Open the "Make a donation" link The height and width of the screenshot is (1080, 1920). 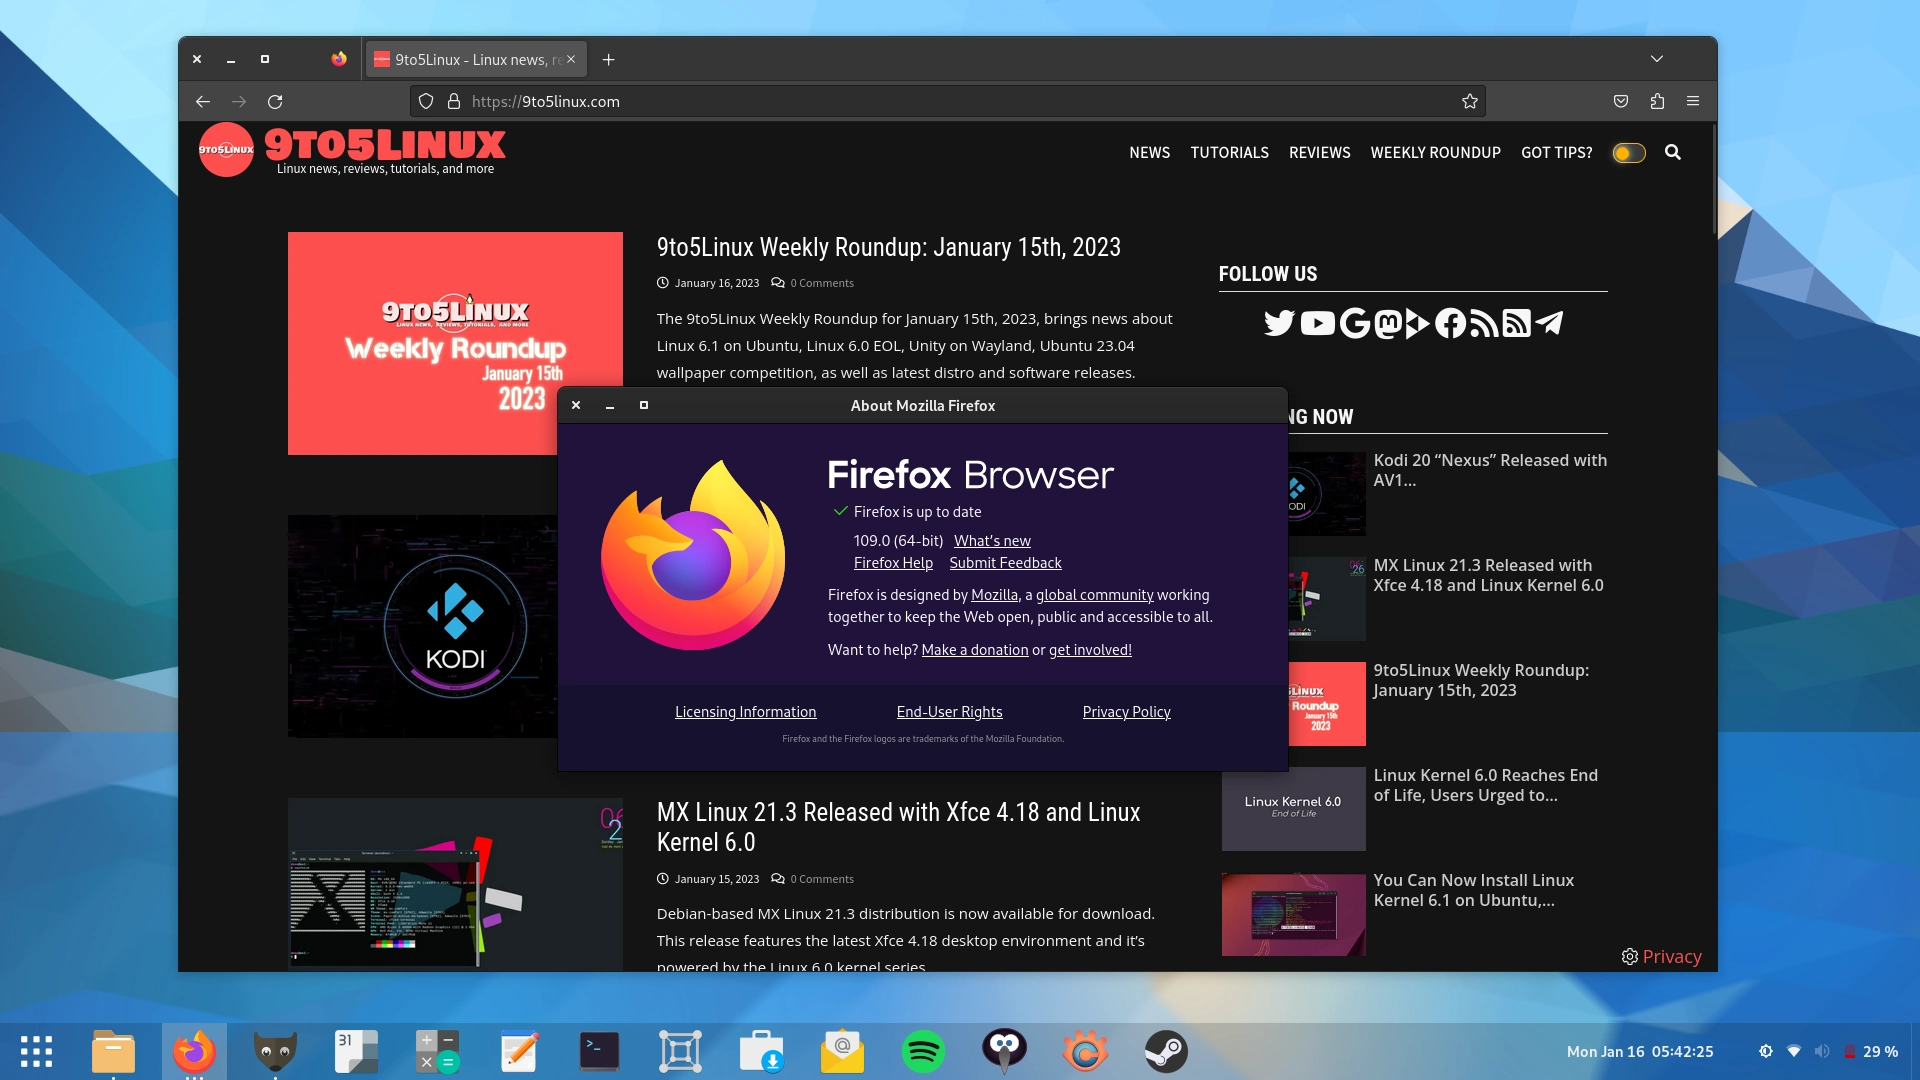coord(975,649)
